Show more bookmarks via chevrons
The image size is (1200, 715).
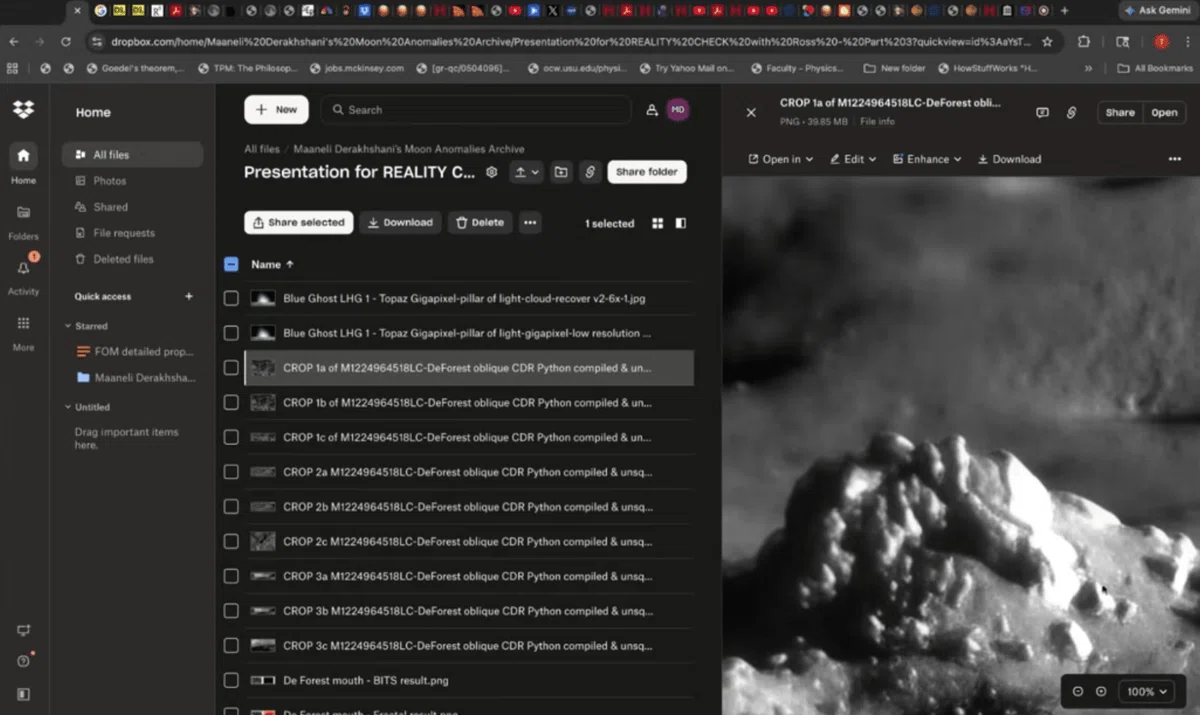pyautogui.click(x=1088, y=68)
